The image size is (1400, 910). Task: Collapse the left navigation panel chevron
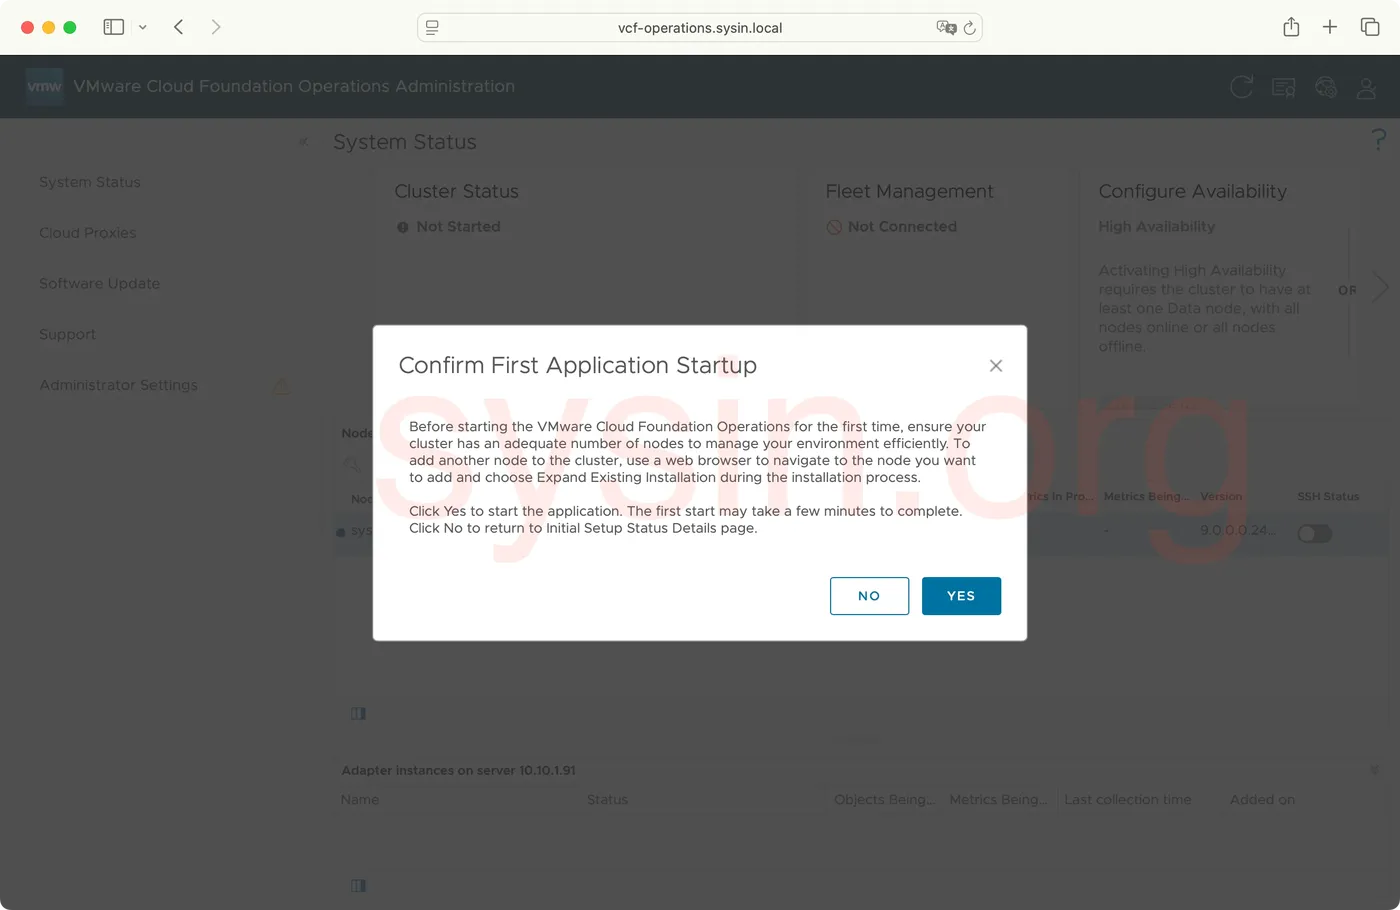point(303,142)
